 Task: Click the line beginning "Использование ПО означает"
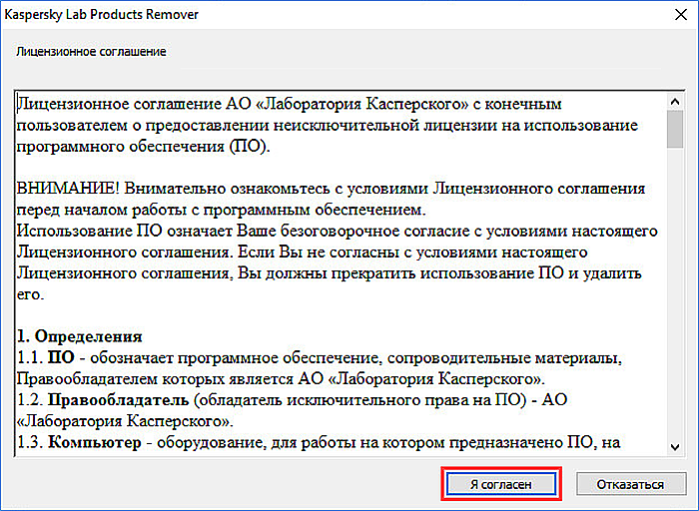tap(337, 231)
